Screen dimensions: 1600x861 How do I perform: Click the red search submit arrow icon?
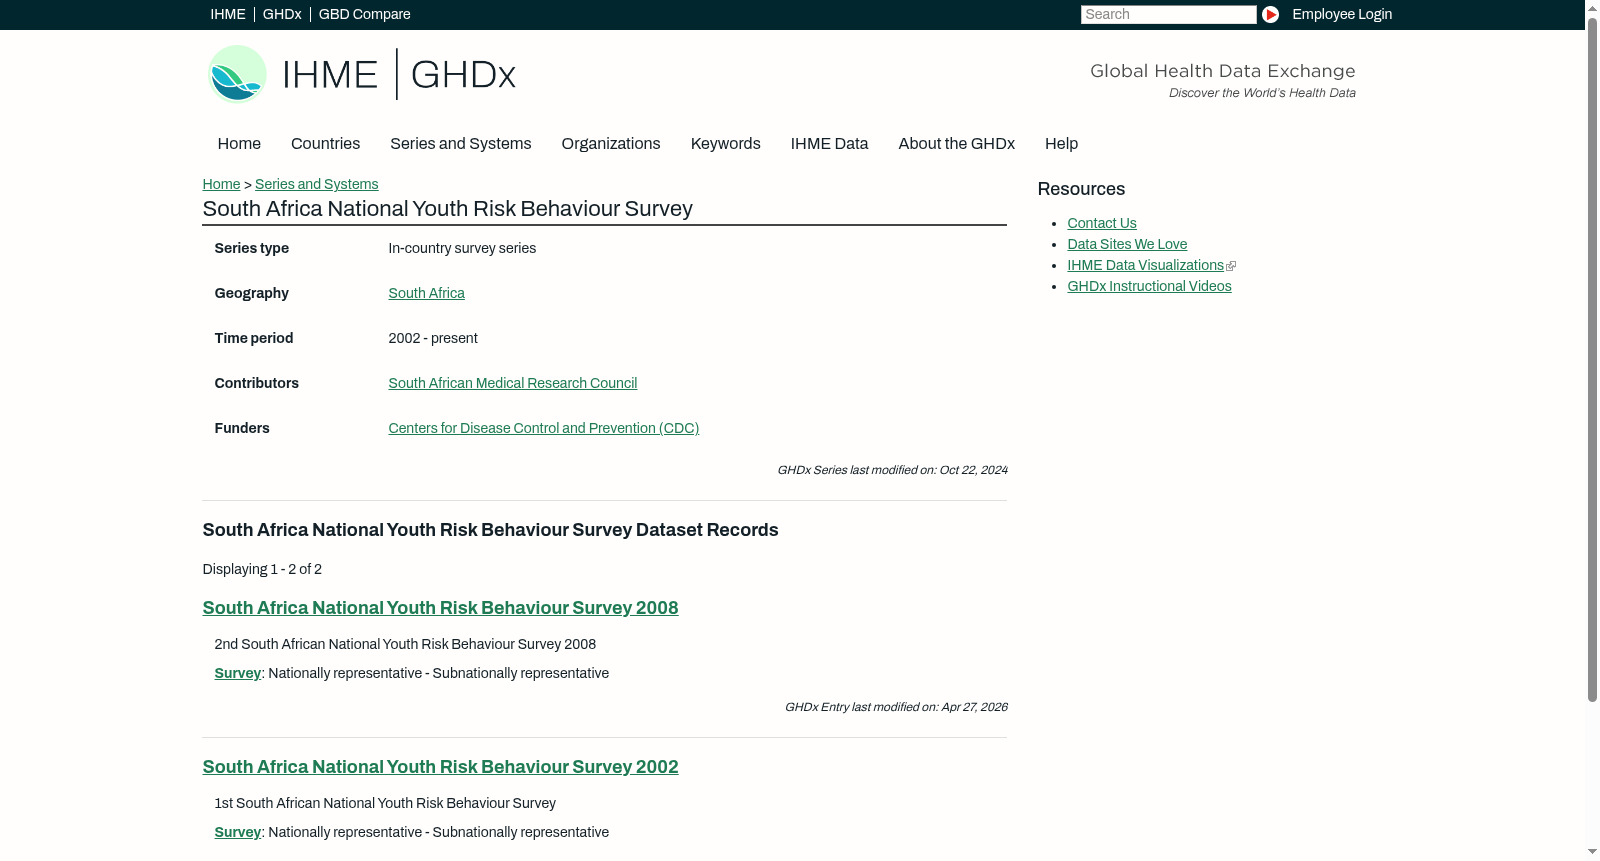tap(1270, 14)
